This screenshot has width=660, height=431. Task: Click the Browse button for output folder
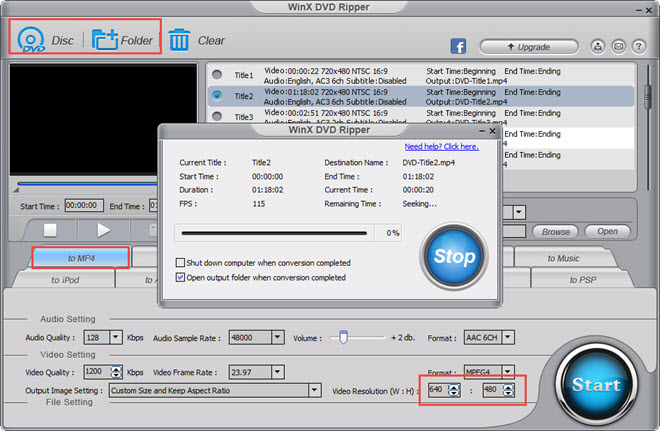[x=556, y=231]
